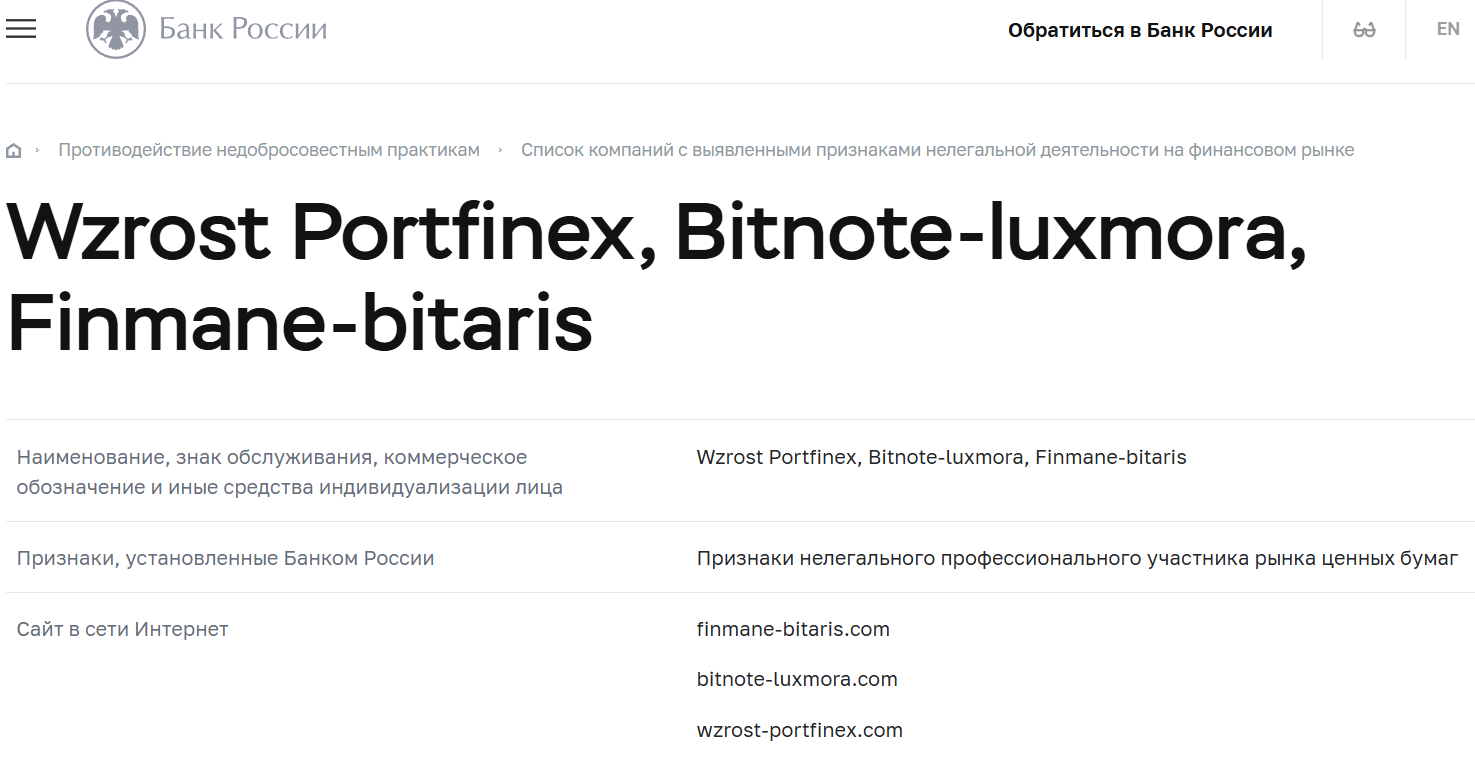Open "Обратиться в Банк России"
1475x772 pixels.
(x=1140, y=30)
